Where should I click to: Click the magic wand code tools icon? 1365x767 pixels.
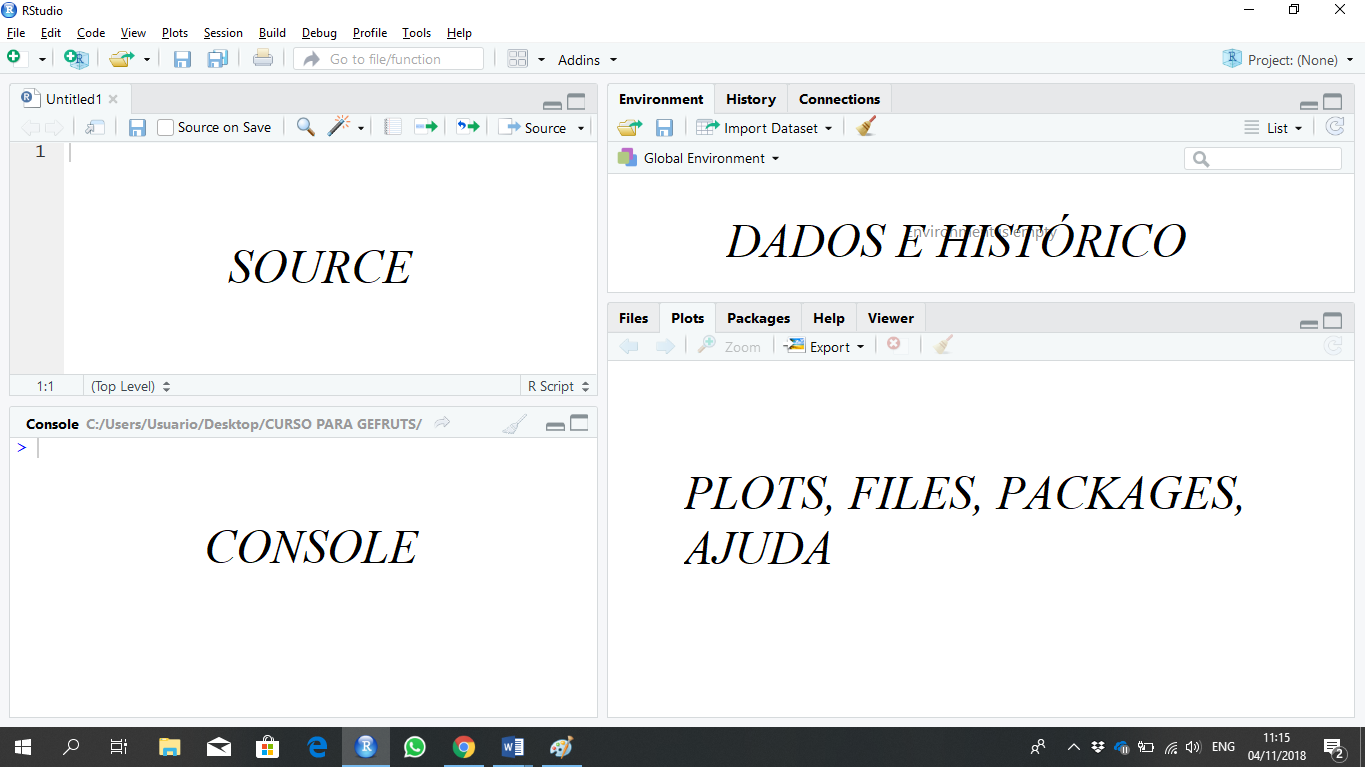click(x=340, y=127)
